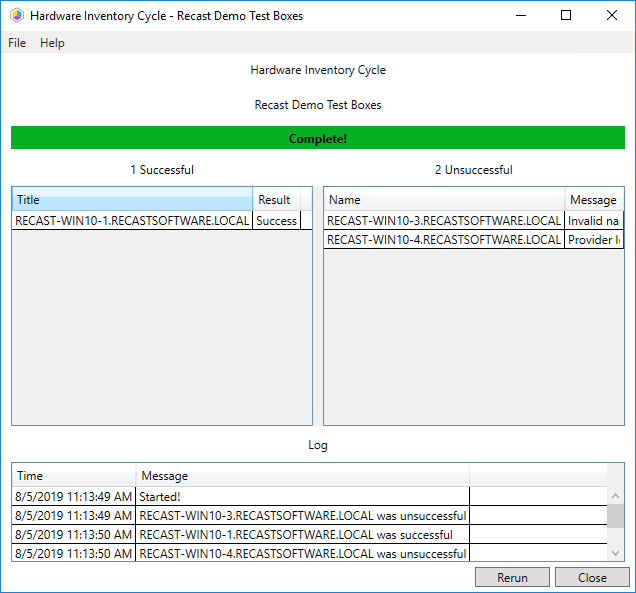Select RECAST-WIN10-1.RECASTSOFTWARE.LOCAL in Successful list
Screen dimensions: 636x593
point(132,221)
